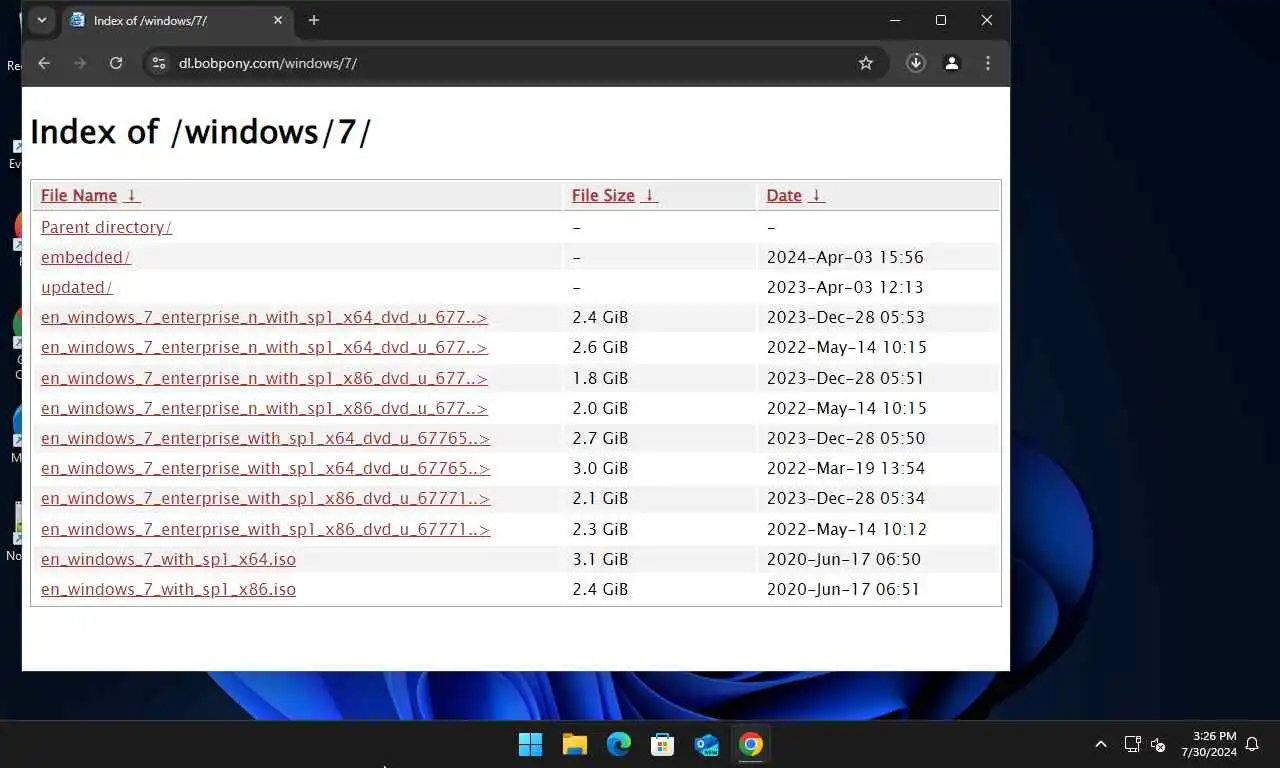Image resolution: width=1280 pixels, height=768 pixels.
Task: Click the 1.8 GiB file size cell
Action: click(600, 378)
